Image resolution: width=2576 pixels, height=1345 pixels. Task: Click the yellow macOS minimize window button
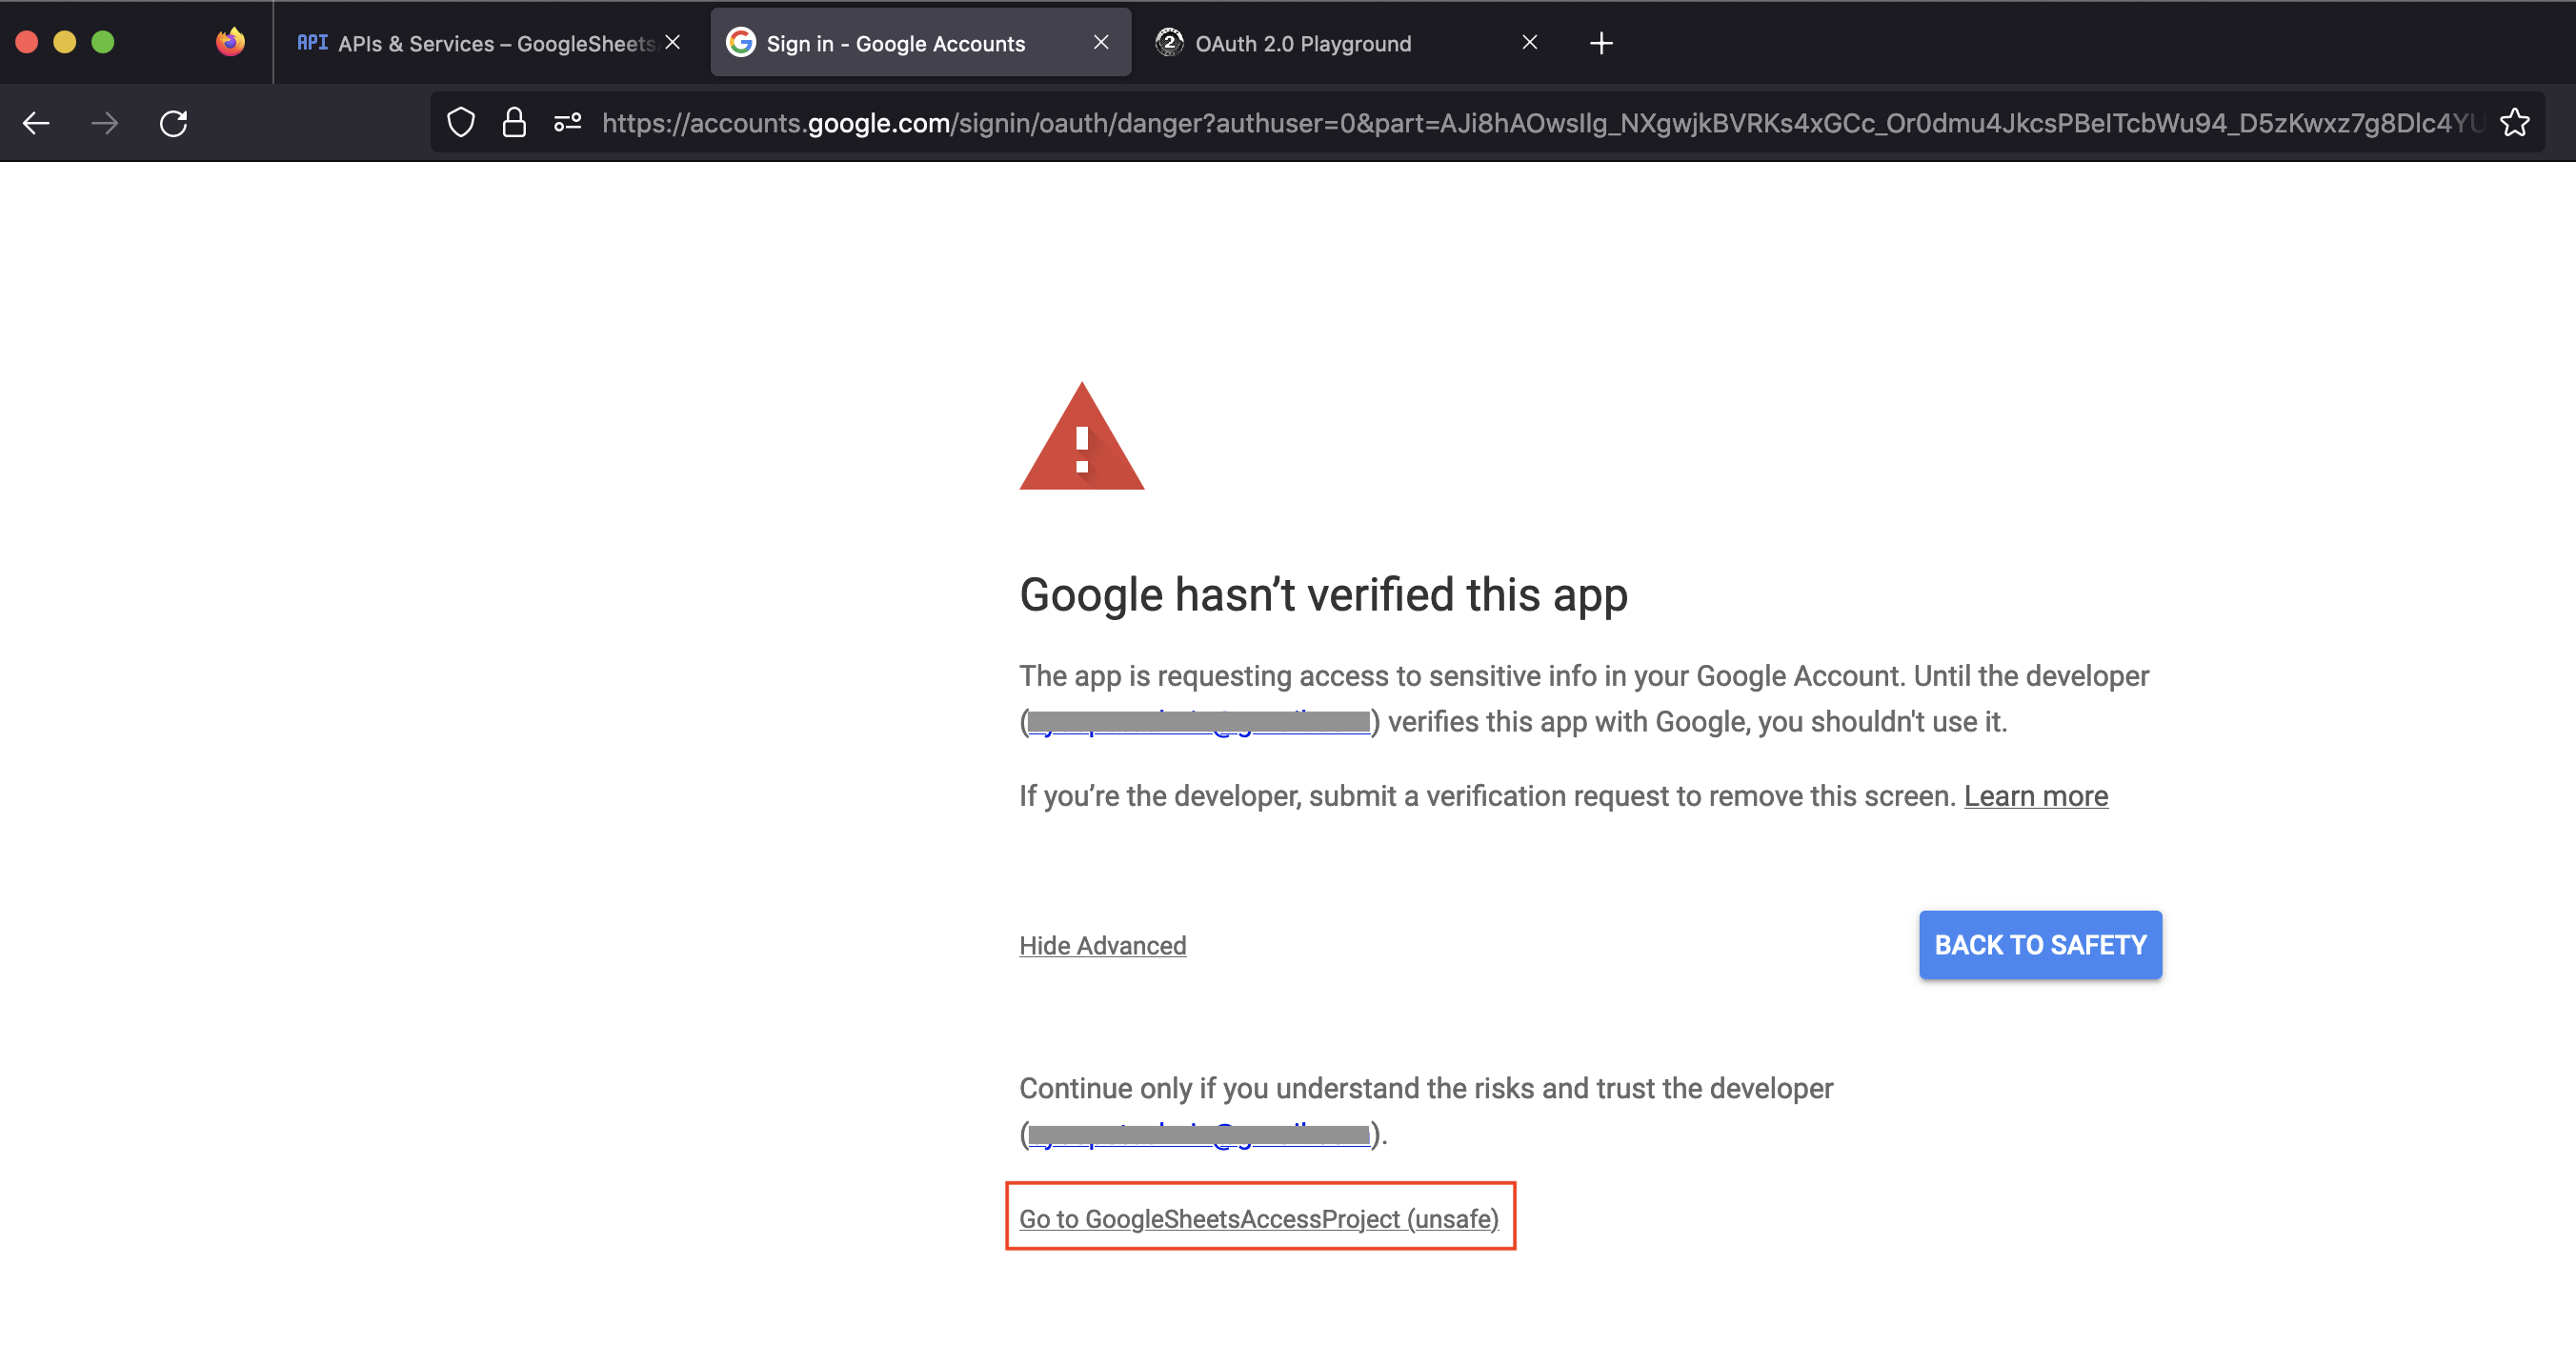65,42
